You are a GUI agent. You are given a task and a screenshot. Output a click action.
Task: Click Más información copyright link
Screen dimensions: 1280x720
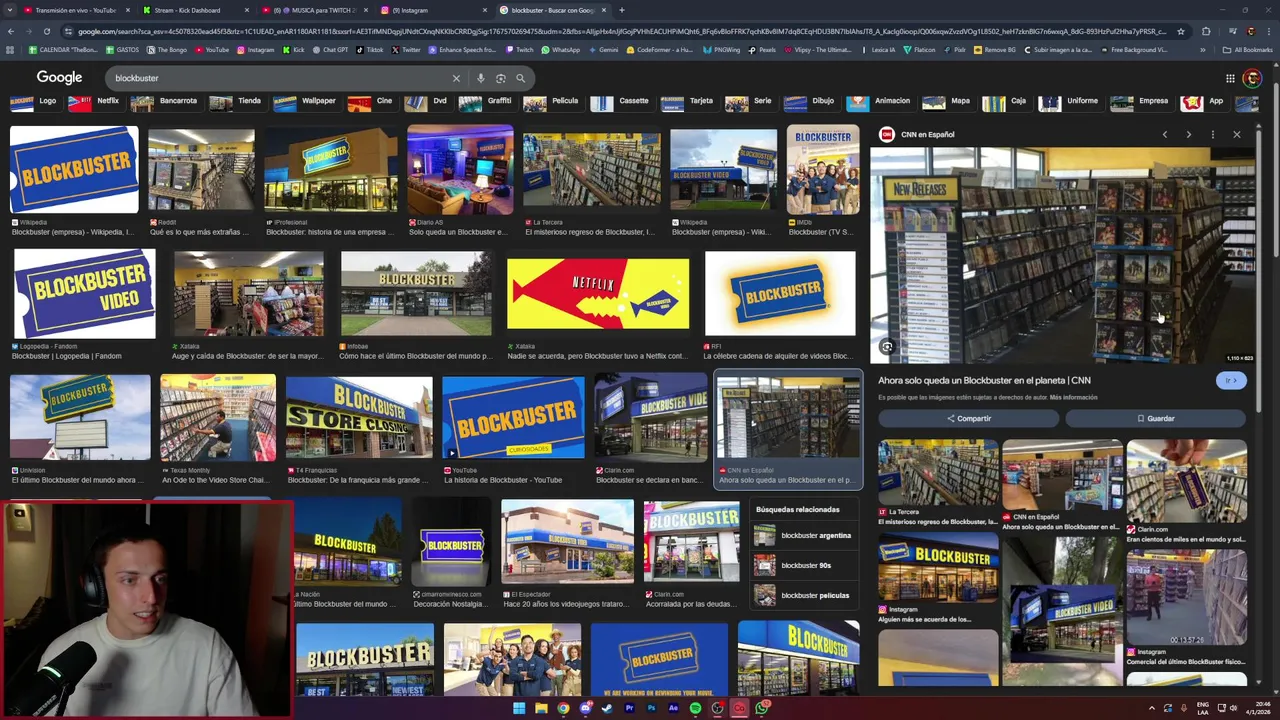click(x=1074, y=398)
